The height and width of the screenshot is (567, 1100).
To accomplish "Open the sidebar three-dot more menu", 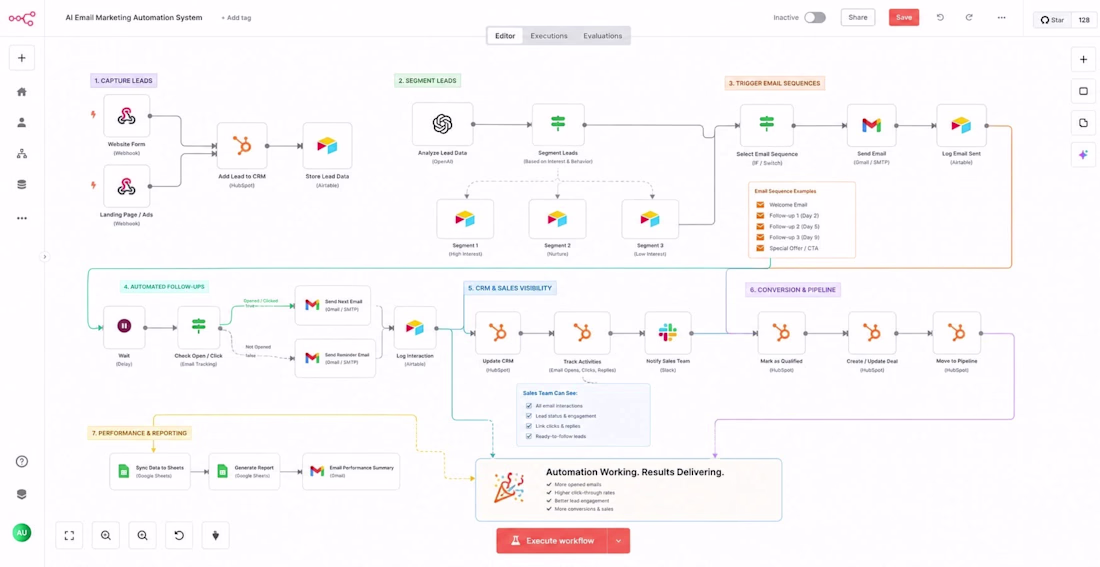I will click(x=22, y=218).
